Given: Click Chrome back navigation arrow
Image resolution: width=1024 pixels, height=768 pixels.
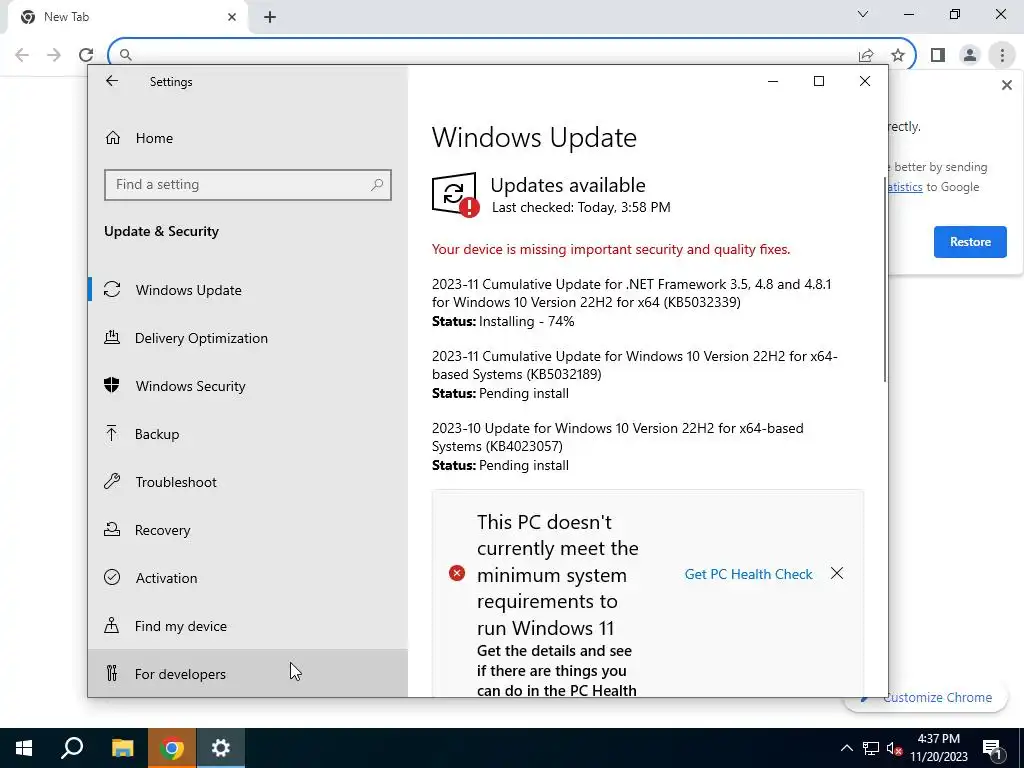Looking at the screenshot, I should pos(22,55).
